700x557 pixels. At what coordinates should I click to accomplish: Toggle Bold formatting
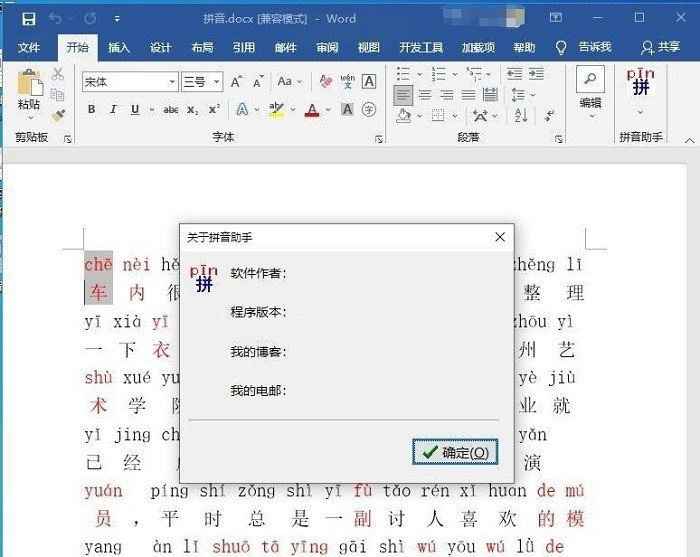click(x=92, y=109)
